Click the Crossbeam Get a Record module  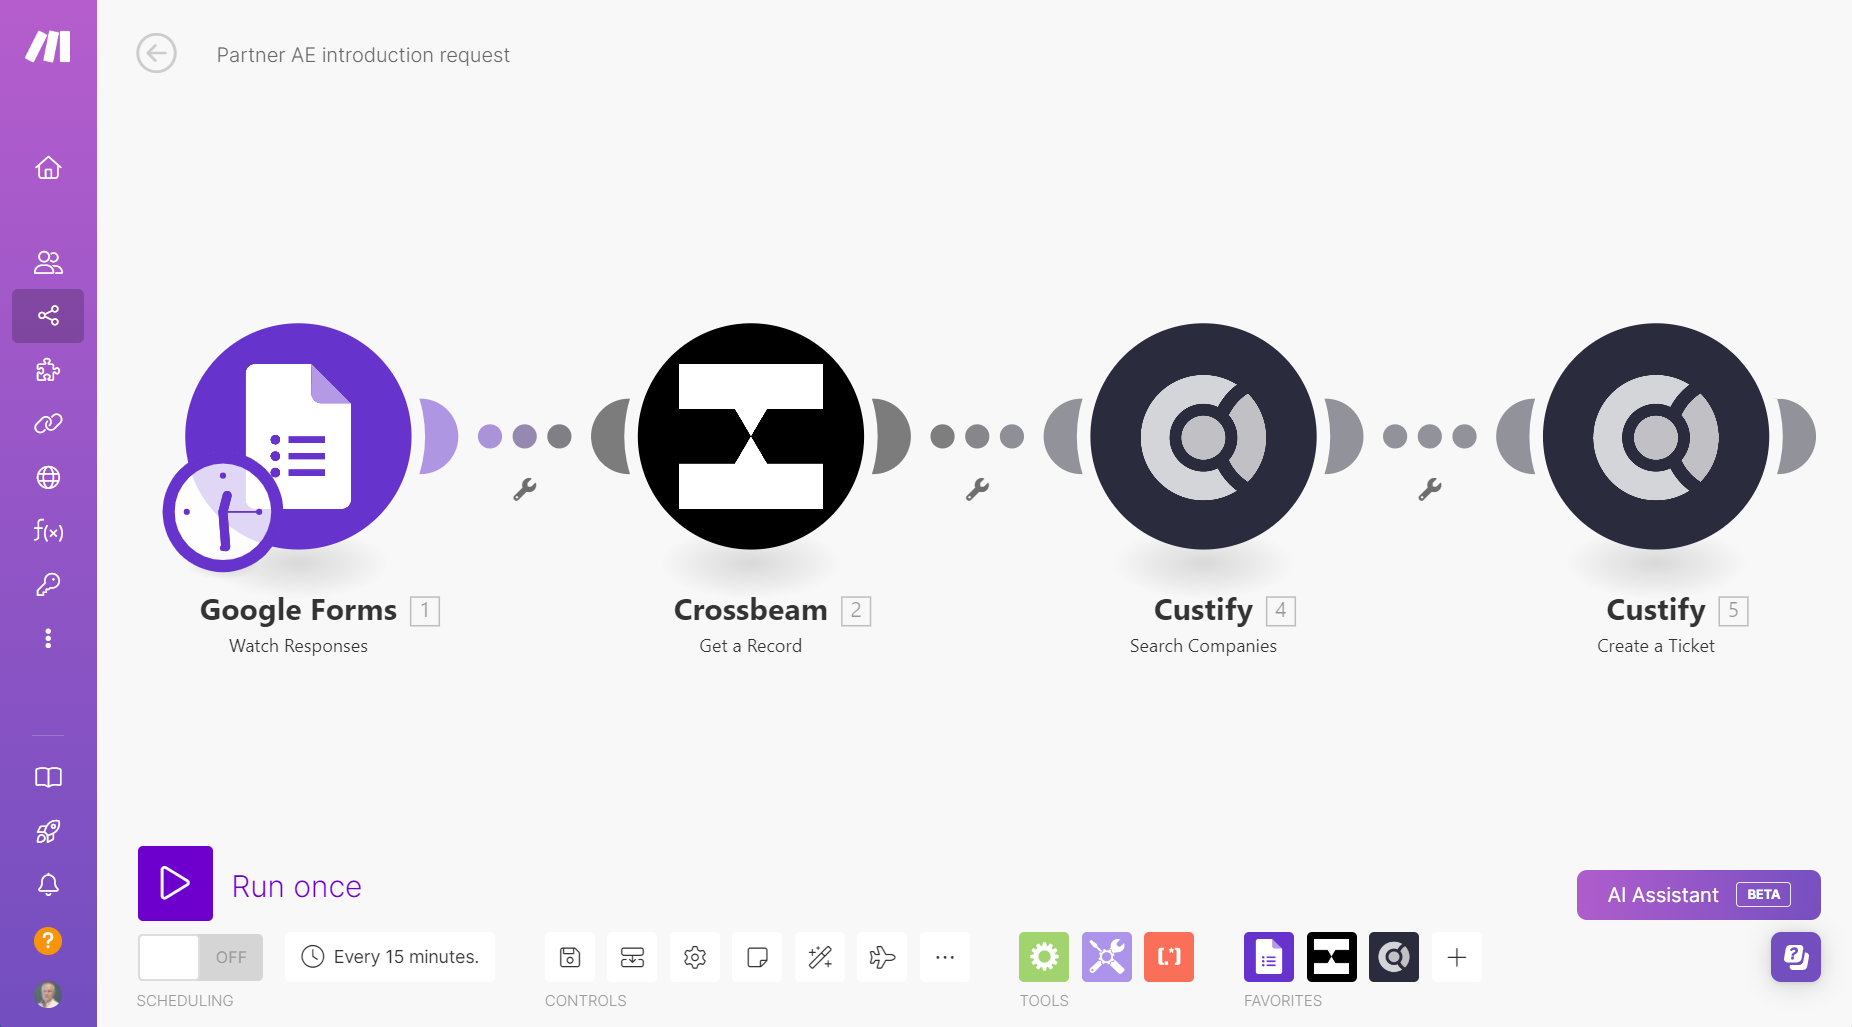pyautogui.click(x=751, y=436)
